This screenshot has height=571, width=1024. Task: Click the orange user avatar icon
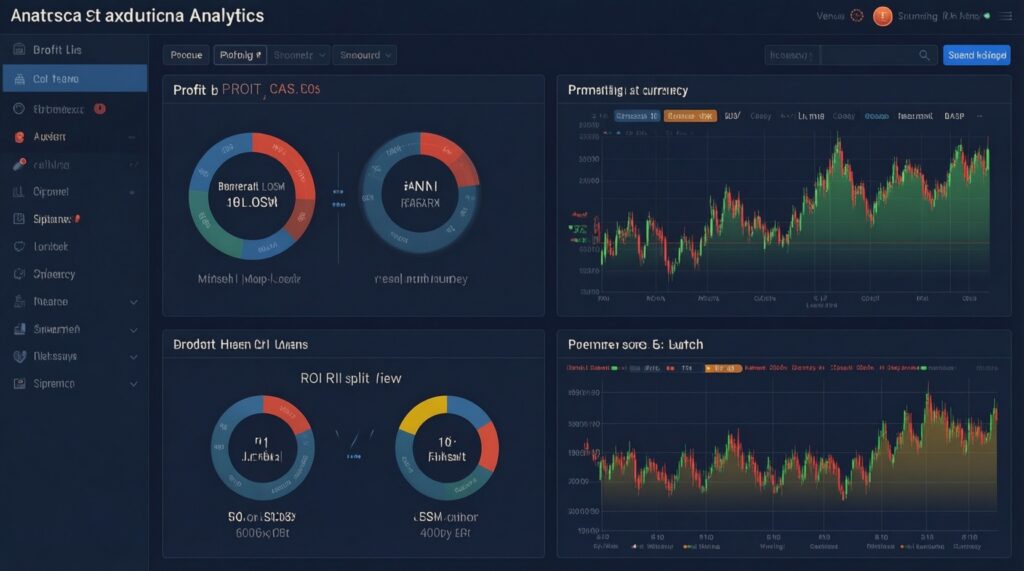coord(882,16)
